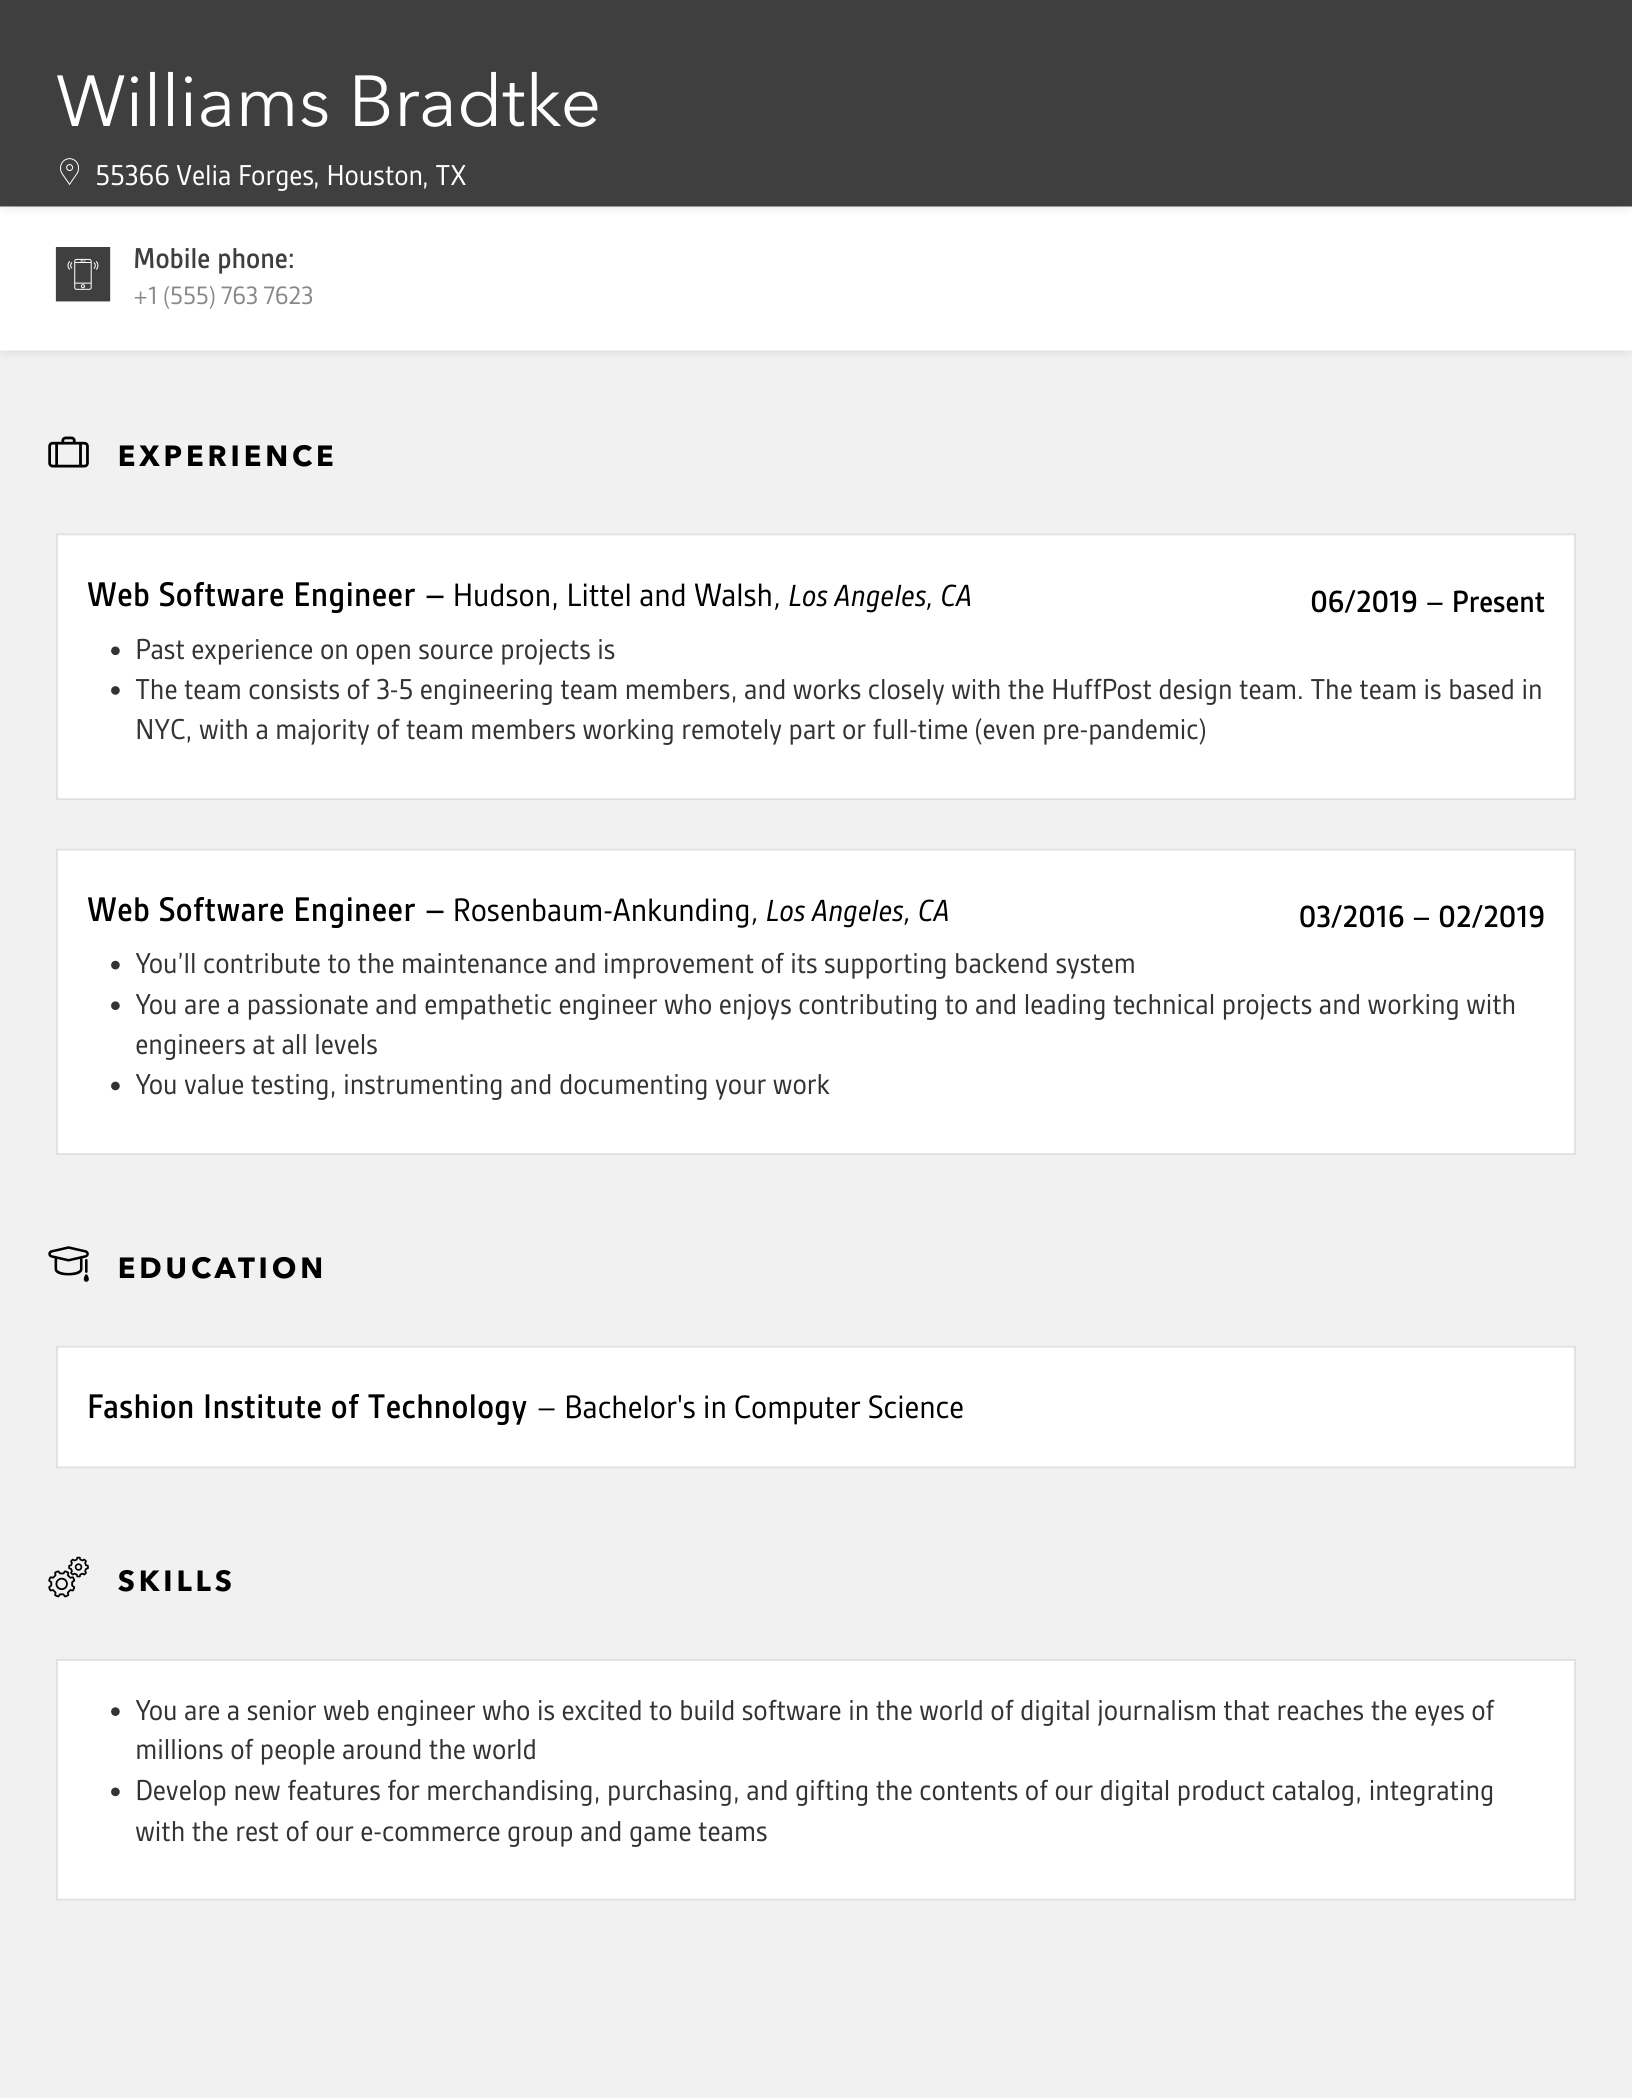Click the Hudson, Littel and Walsh company name

614,596
